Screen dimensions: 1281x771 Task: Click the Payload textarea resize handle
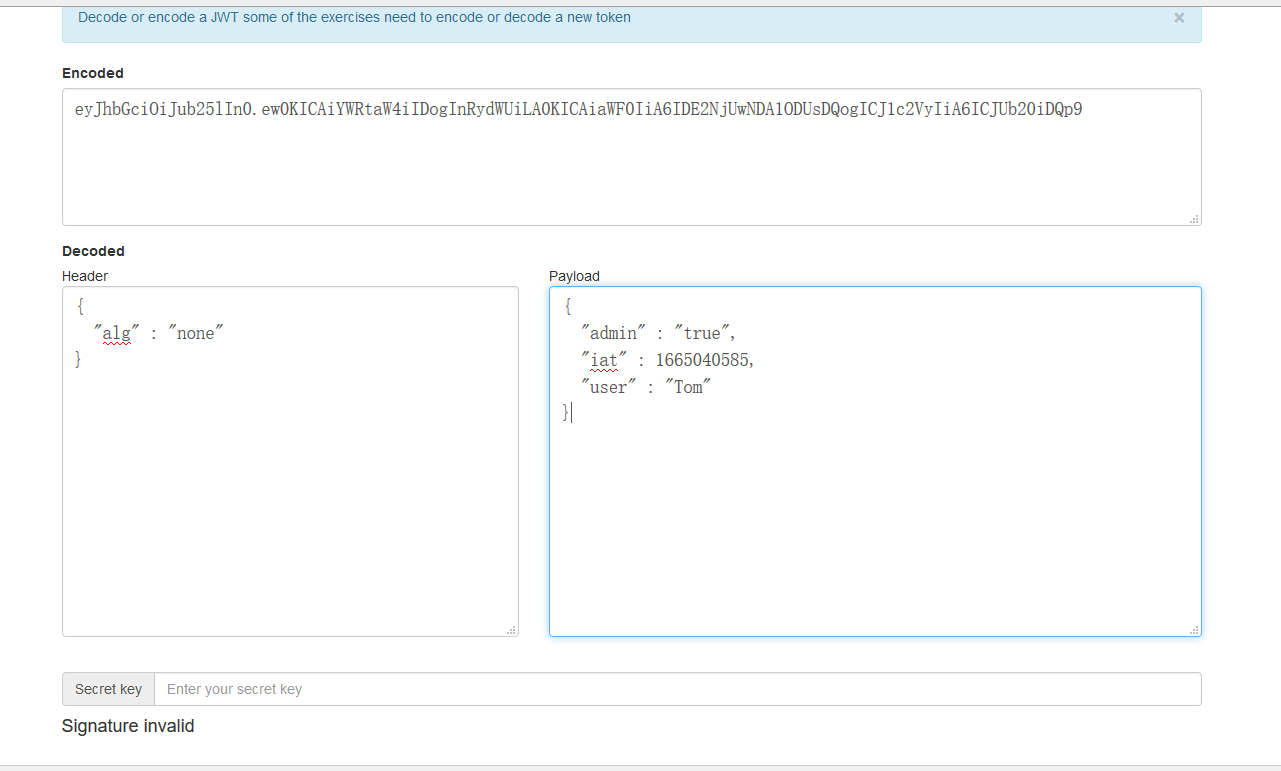pyautogui.click(x=1194, y=630)
